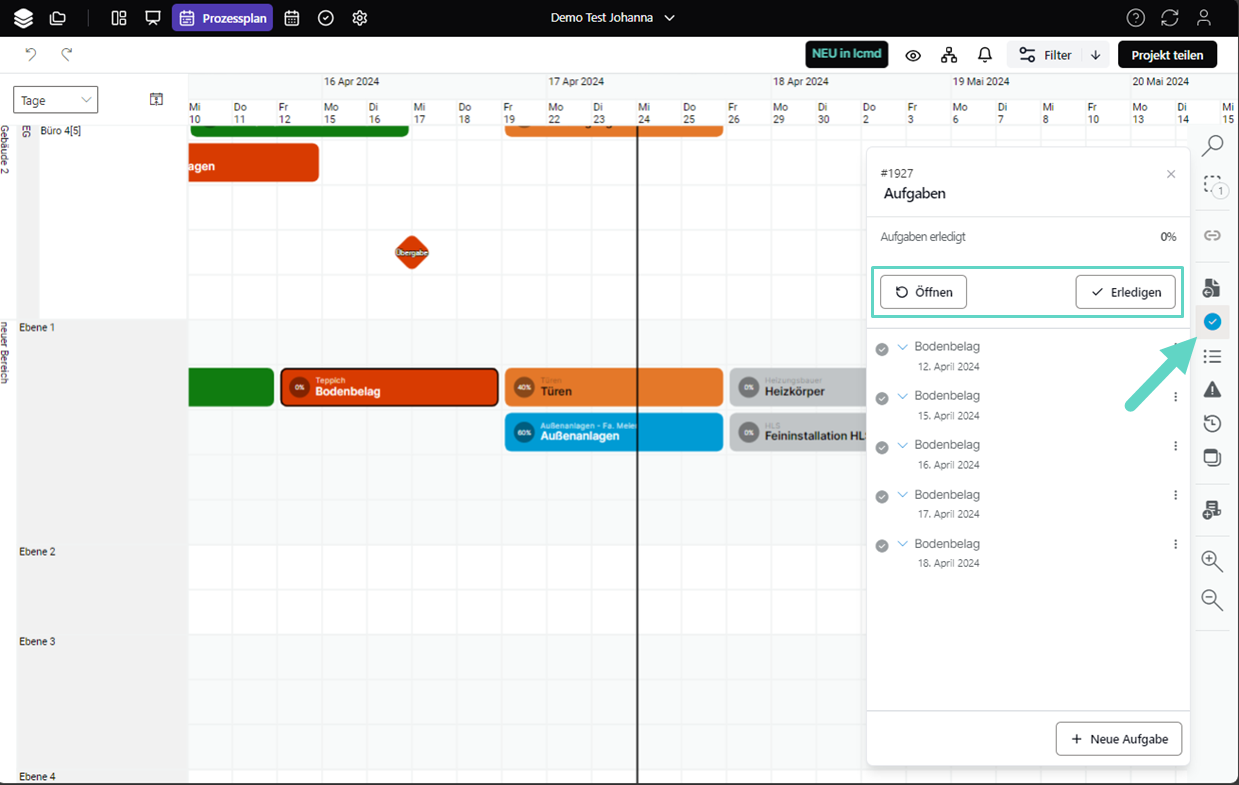This screenshot has height=785, width=1239.
Task: Click the Neue Aufgabe button
Action: [x=1118, y=739]
